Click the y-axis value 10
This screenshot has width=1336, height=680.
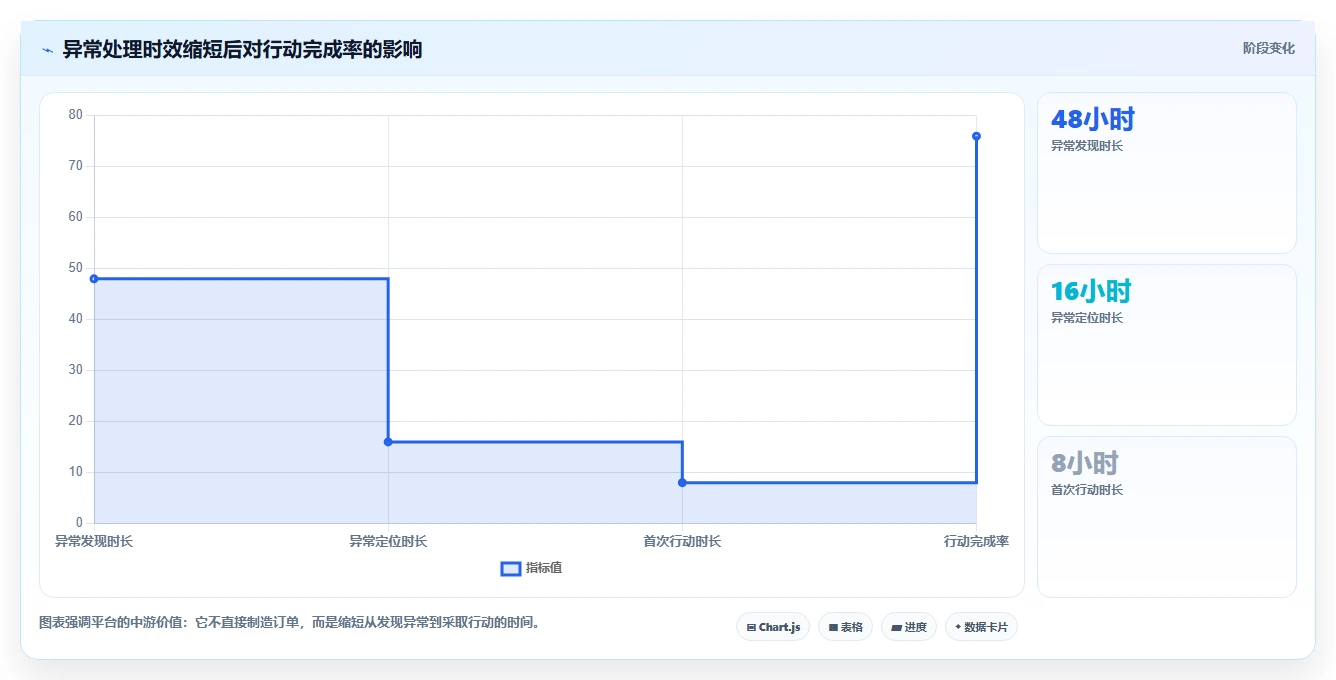coord(76,472)
